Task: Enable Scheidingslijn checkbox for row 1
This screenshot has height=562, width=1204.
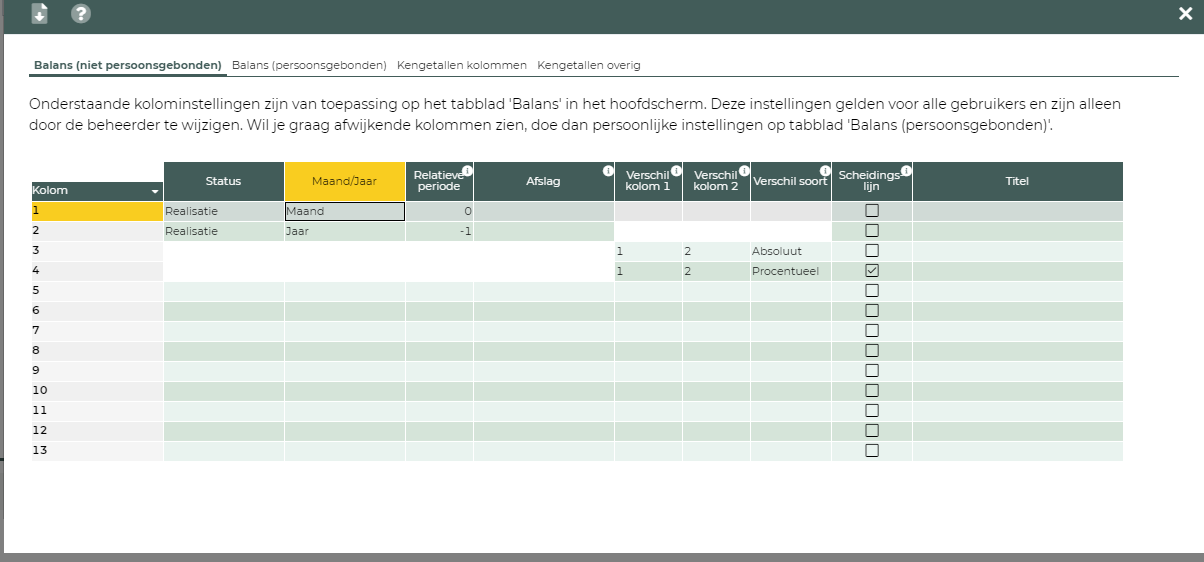Action: [872, 211]
